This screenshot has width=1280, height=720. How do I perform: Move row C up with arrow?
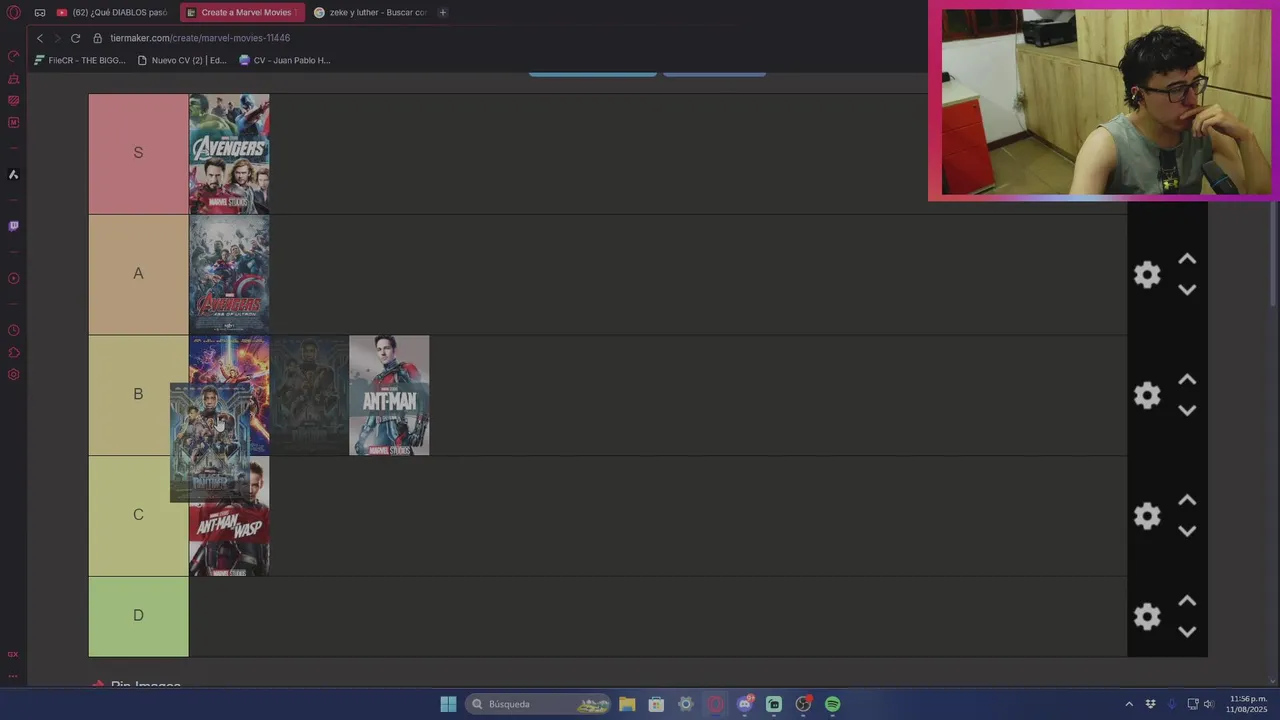point(1187,500)
